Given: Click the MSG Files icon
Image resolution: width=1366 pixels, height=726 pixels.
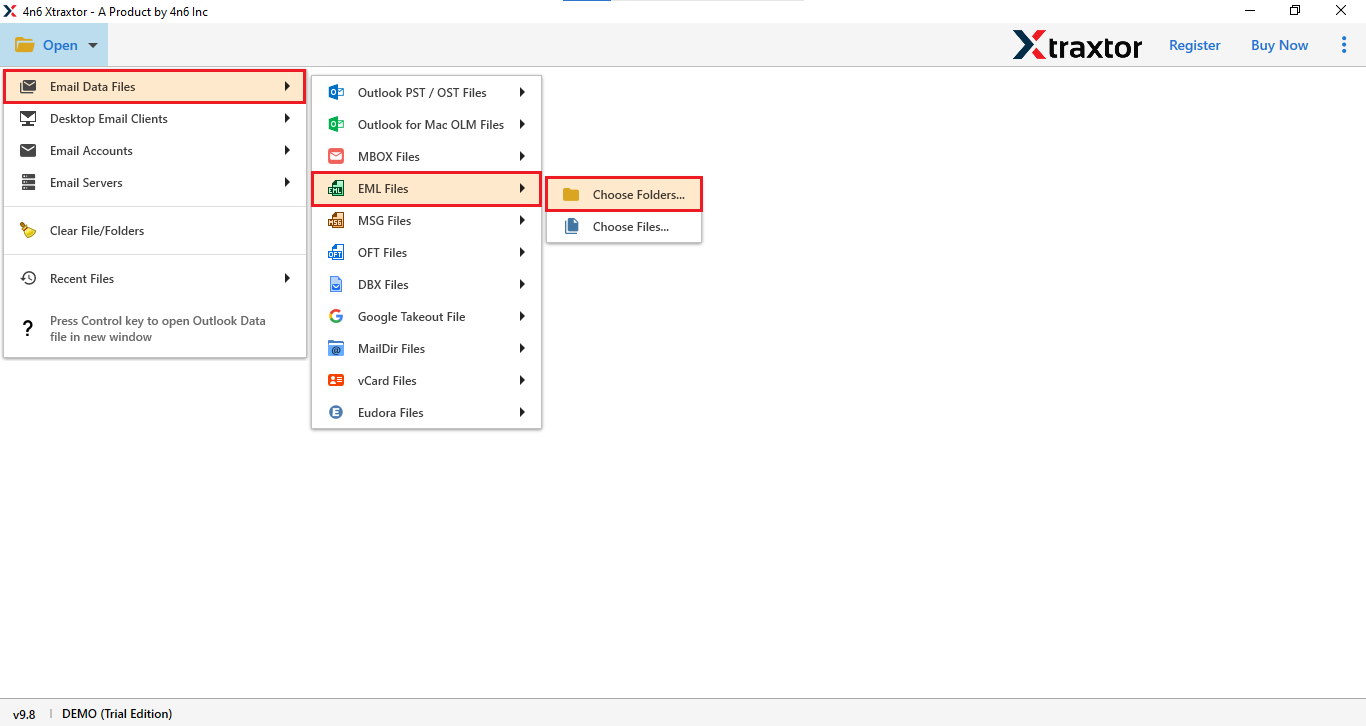Looking at the screenshot, I should [336, 220].
